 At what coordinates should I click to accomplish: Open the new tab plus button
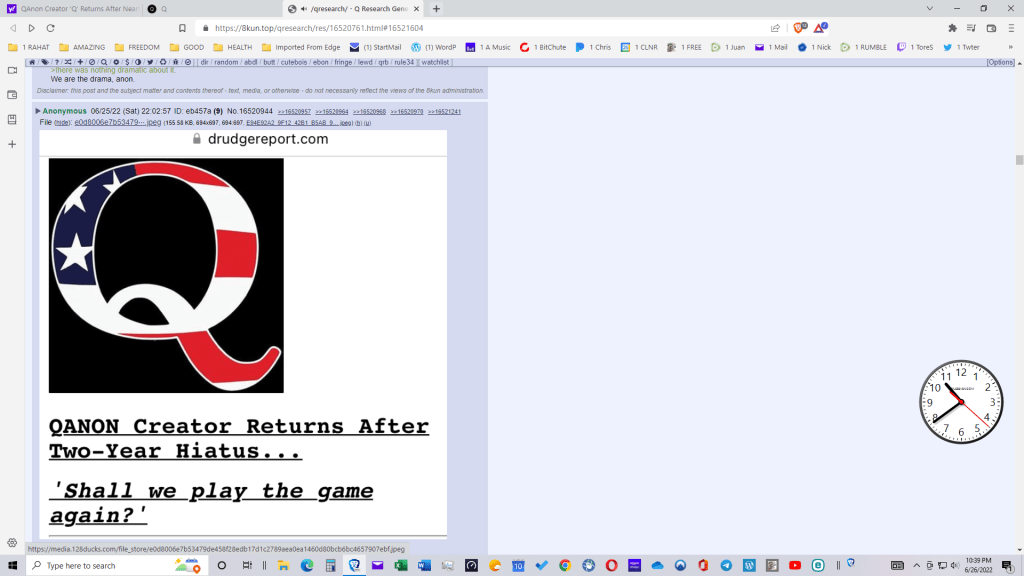436,8
